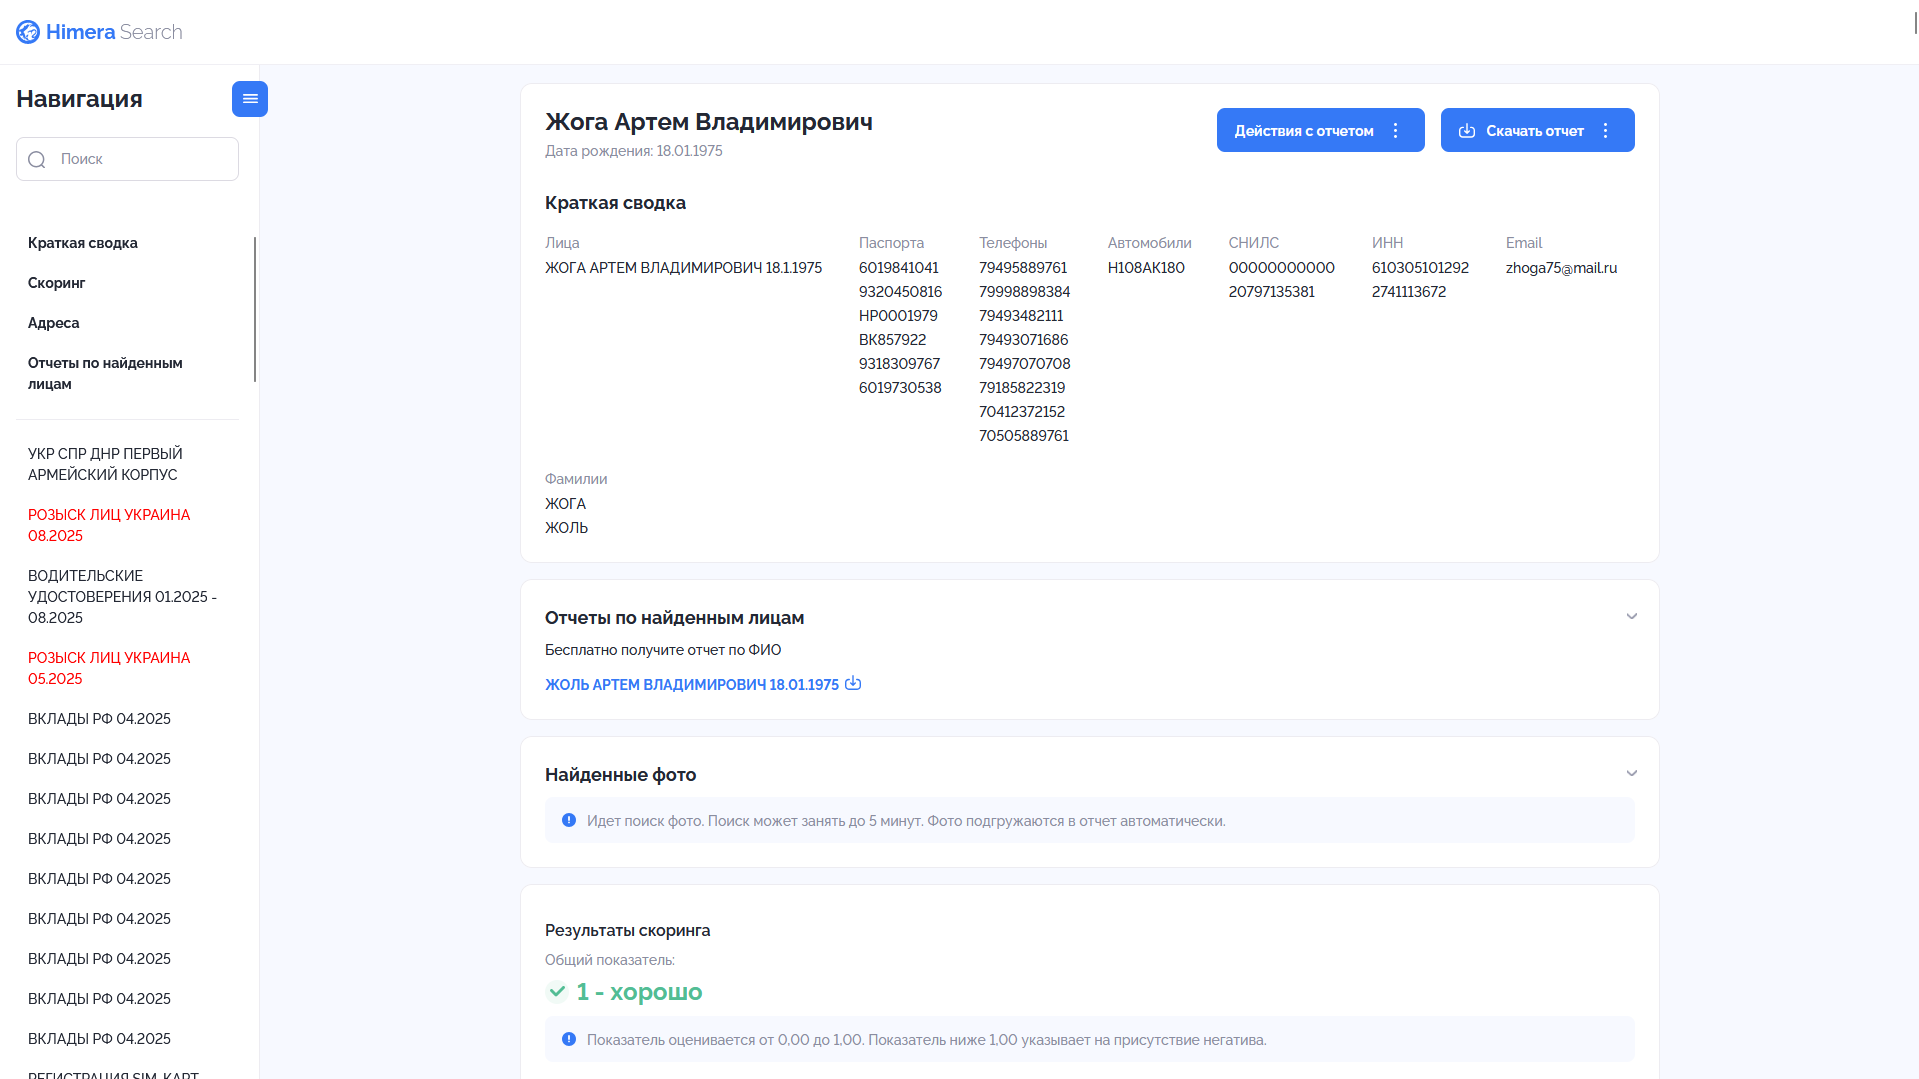Collapse the Отчеты по найденным лицам section

tap(1632, 617)
